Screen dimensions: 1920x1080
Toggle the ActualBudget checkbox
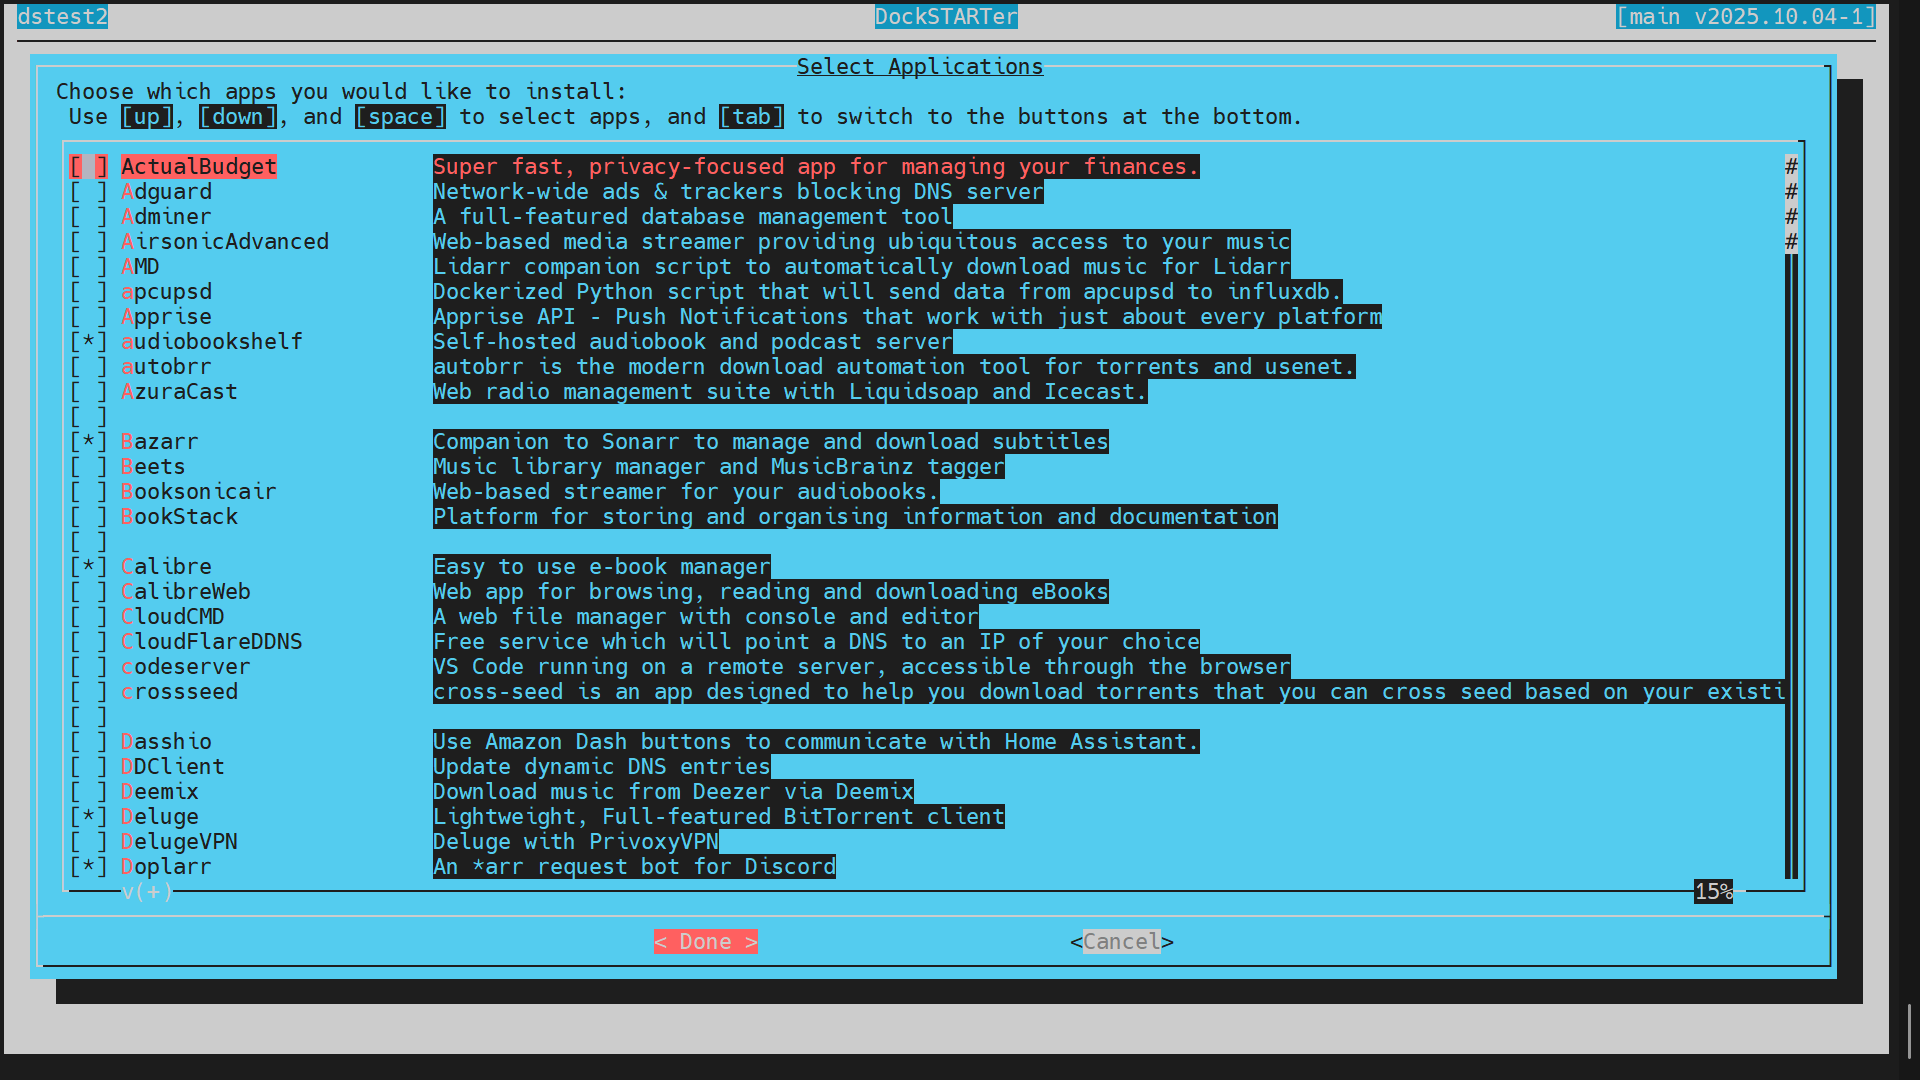point(88,167)
